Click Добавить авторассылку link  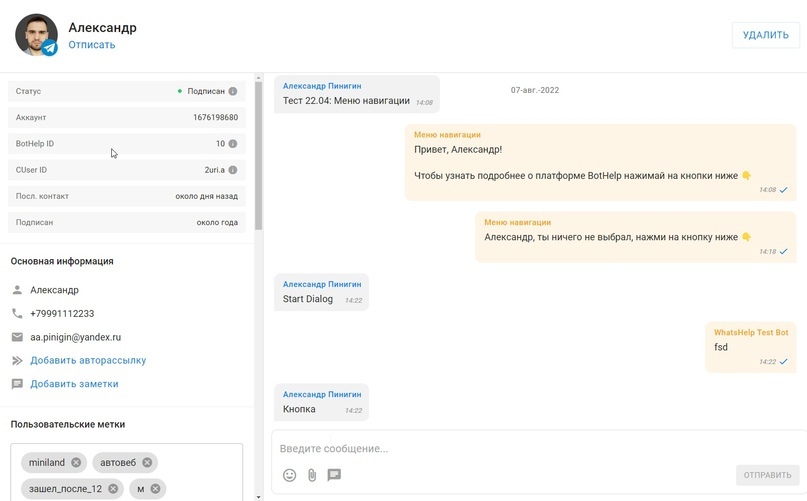[88, 360]
